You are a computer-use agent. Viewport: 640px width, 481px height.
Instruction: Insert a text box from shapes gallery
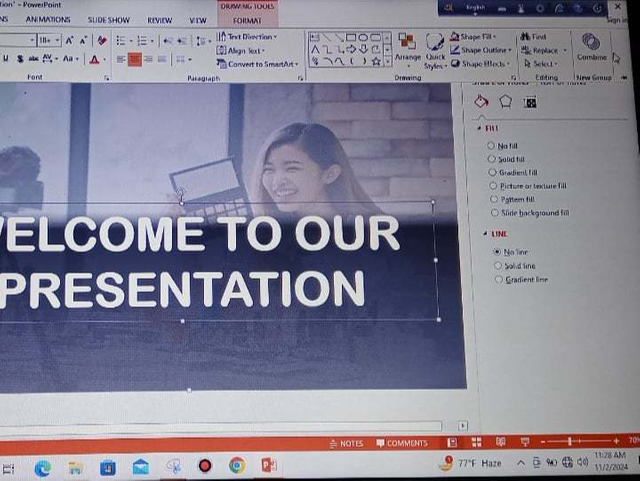click(x=315, y=38)
